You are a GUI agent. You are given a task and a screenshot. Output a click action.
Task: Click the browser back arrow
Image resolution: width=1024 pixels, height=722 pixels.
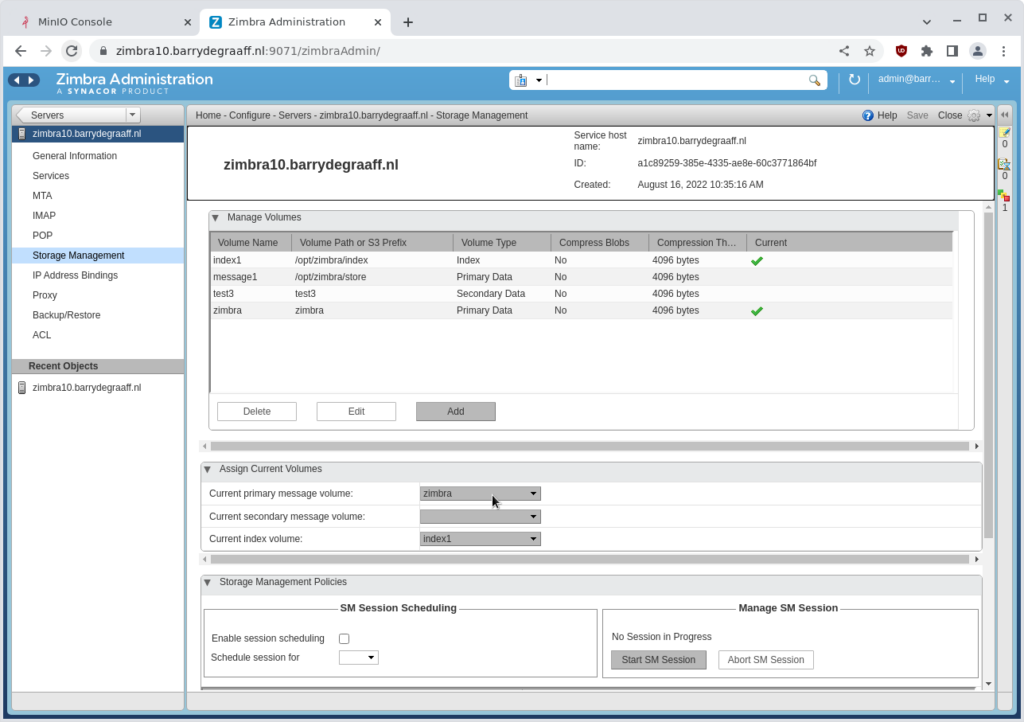click(x=20, y=51)
